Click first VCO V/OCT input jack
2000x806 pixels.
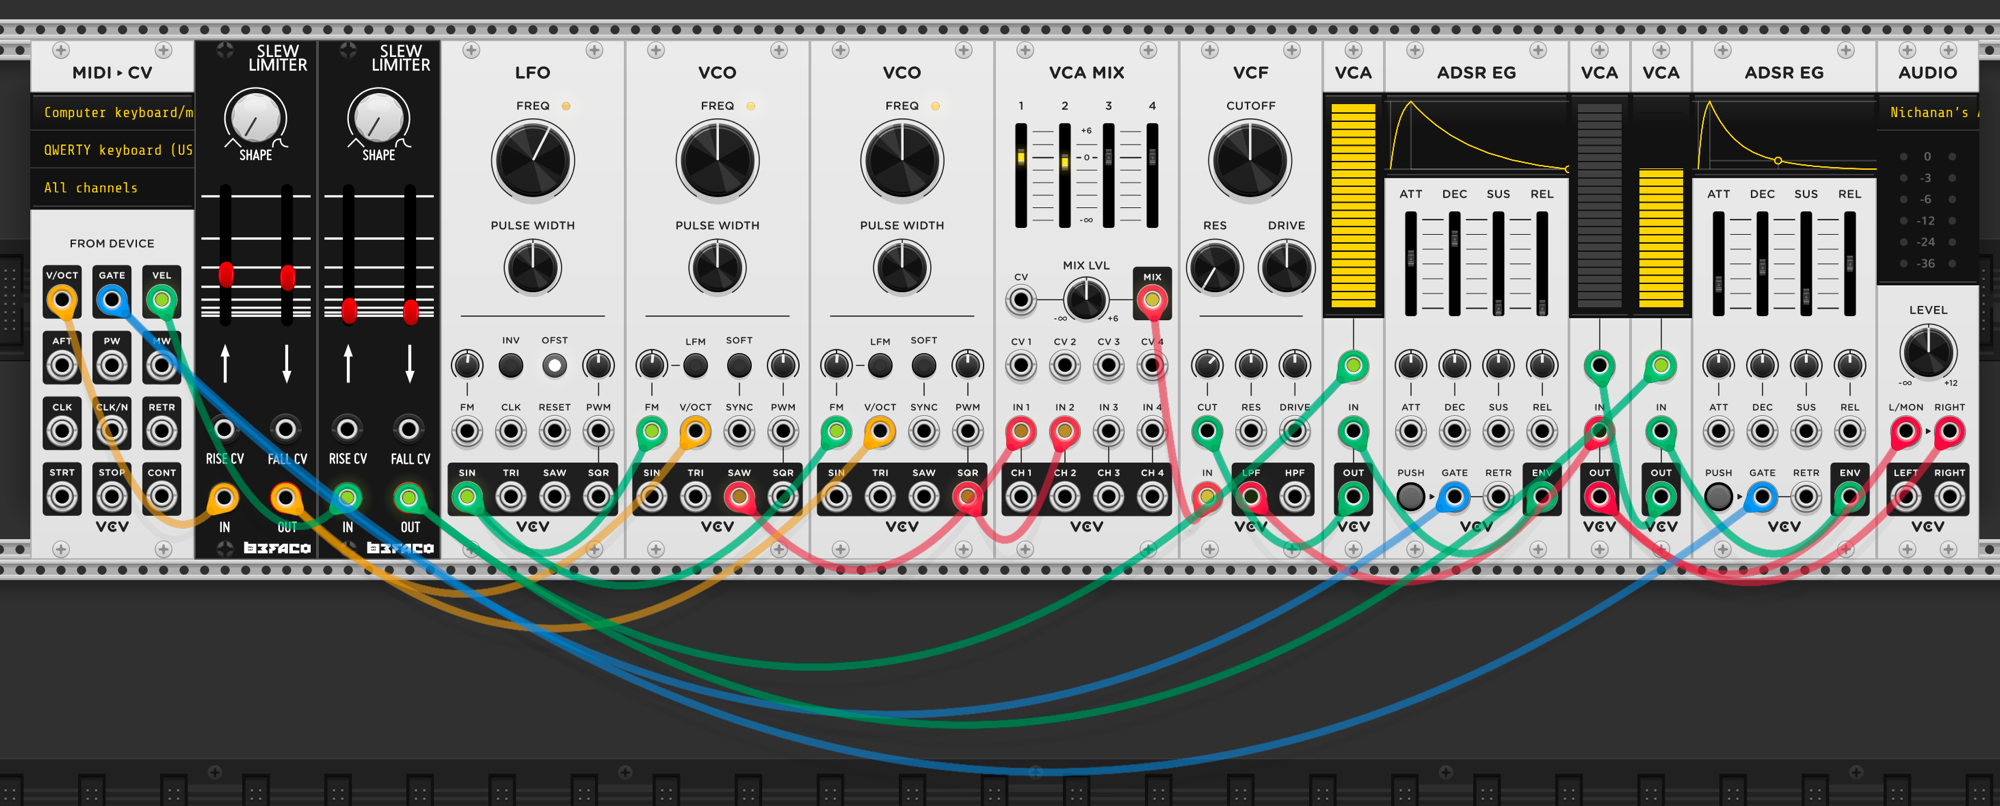[x=695, y=431]
